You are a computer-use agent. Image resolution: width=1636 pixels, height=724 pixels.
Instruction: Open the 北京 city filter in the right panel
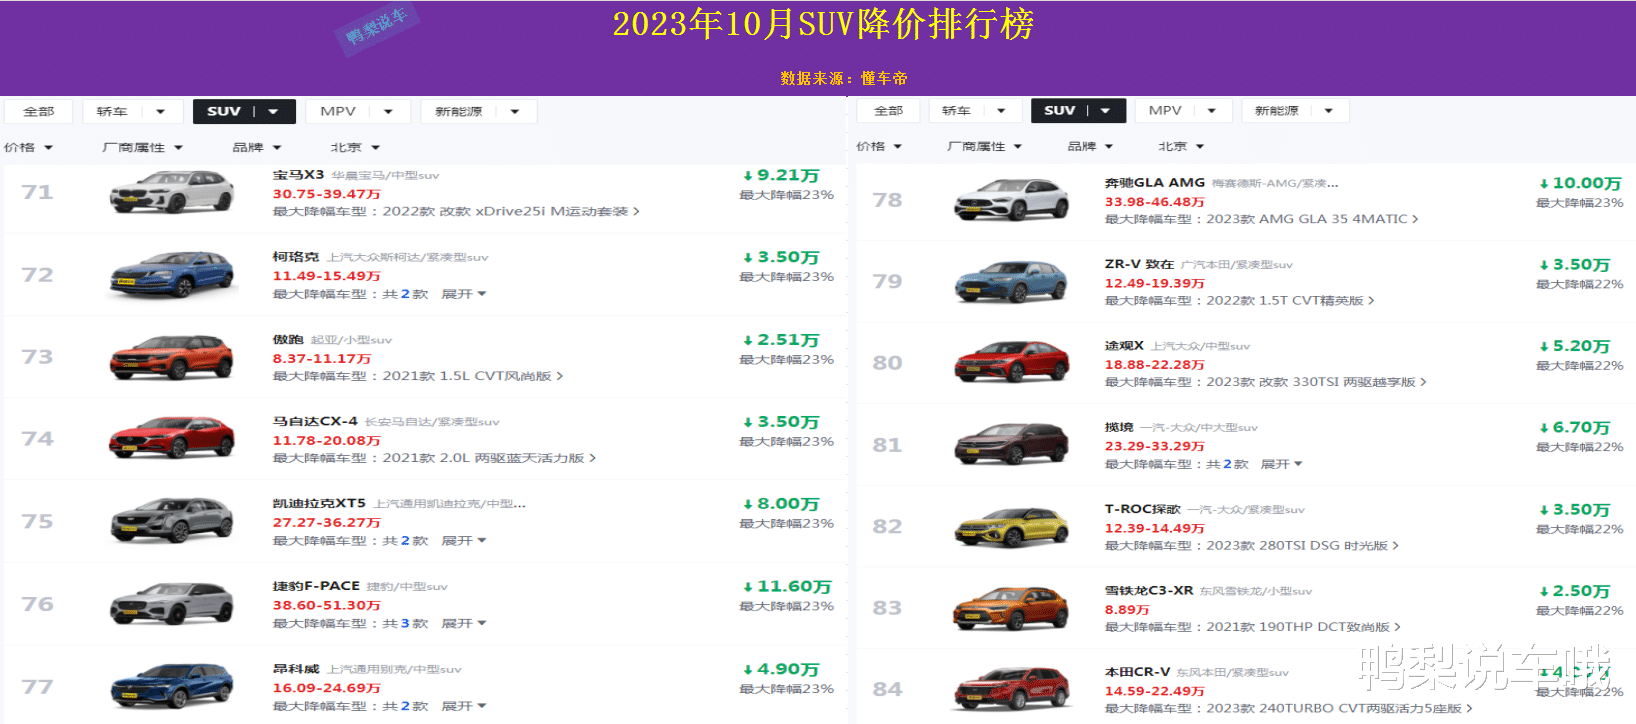1181,146
